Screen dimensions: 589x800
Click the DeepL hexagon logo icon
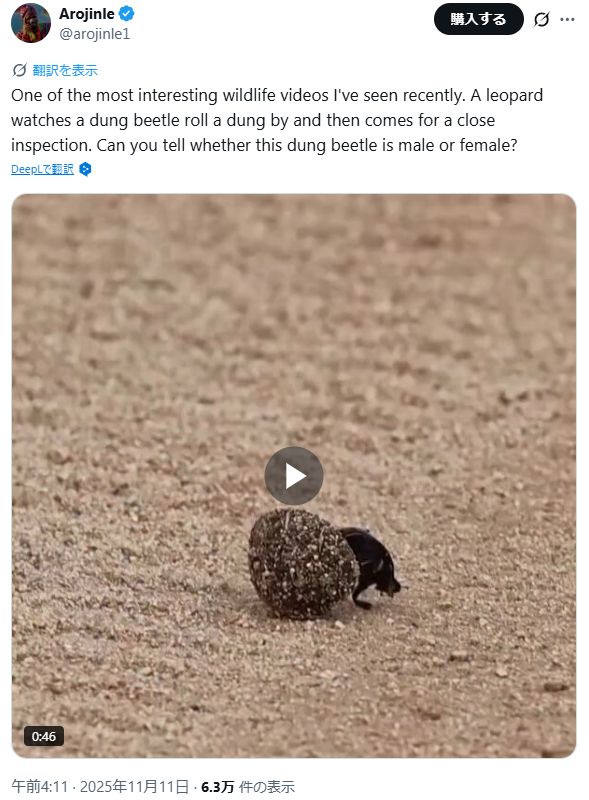[x=86, y=169]
